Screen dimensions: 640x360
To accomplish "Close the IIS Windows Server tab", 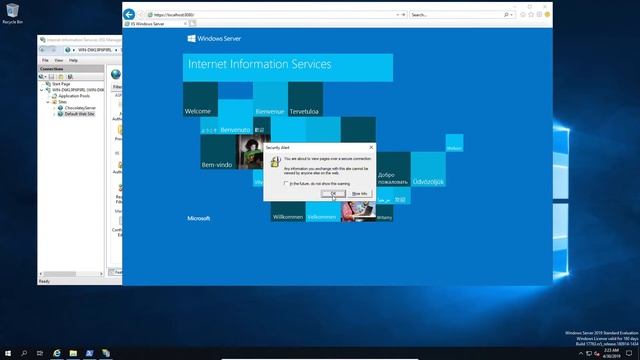I will pos(185,24).
